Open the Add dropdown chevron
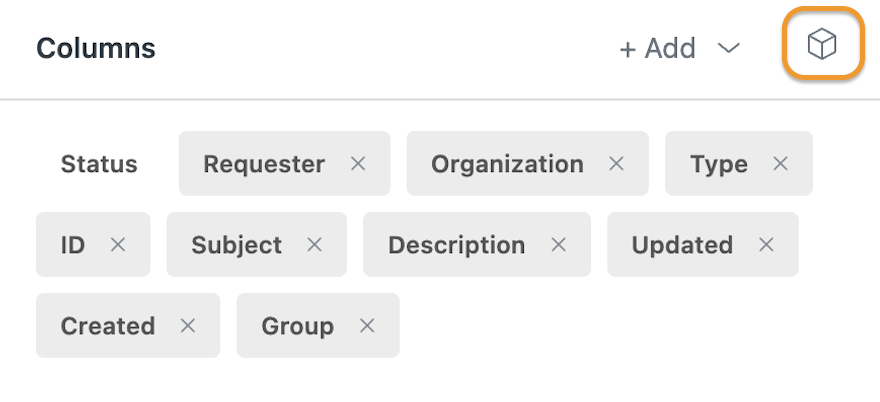The image size is (880, 402). [729, 48]
